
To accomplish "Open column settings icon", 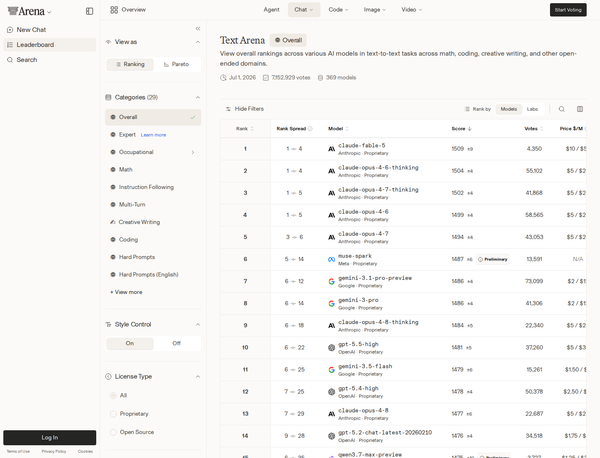I will [580, 109].
